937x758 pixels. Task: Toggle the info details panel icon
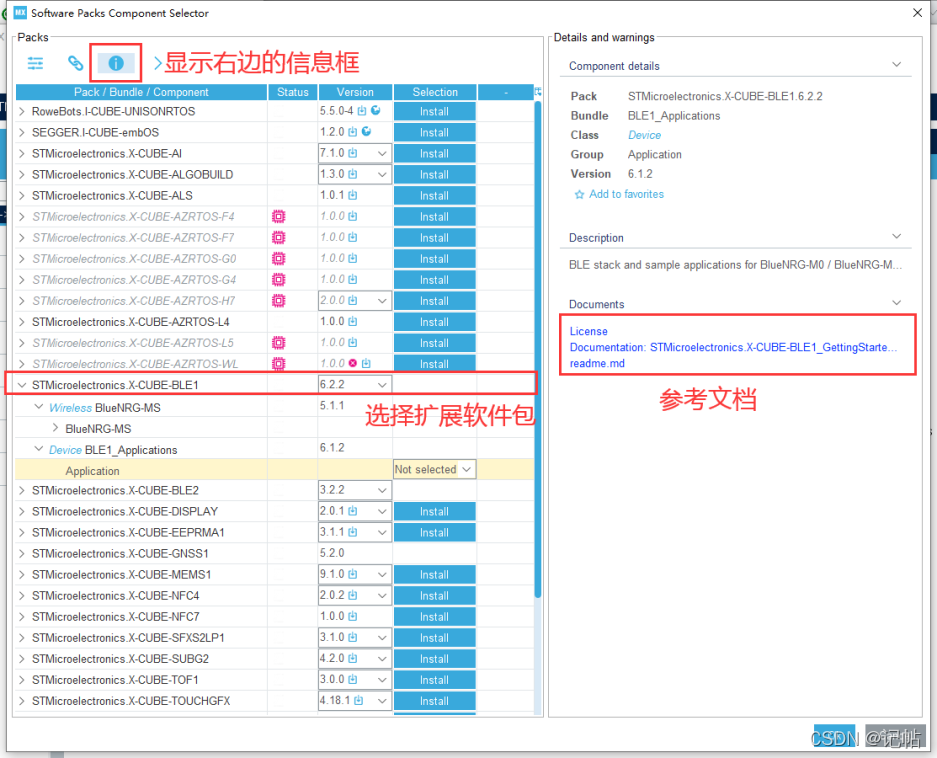pyautogui.click(x=116, y=63)
